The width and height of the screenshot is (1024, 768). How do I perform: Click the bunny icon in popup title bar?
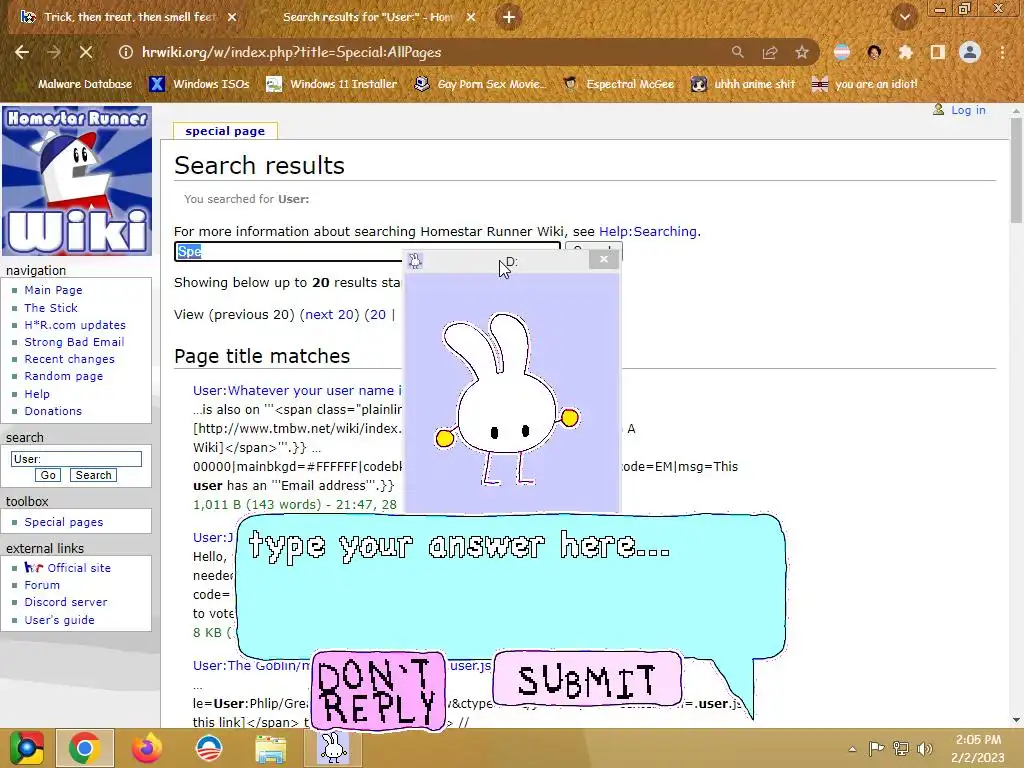415,261
